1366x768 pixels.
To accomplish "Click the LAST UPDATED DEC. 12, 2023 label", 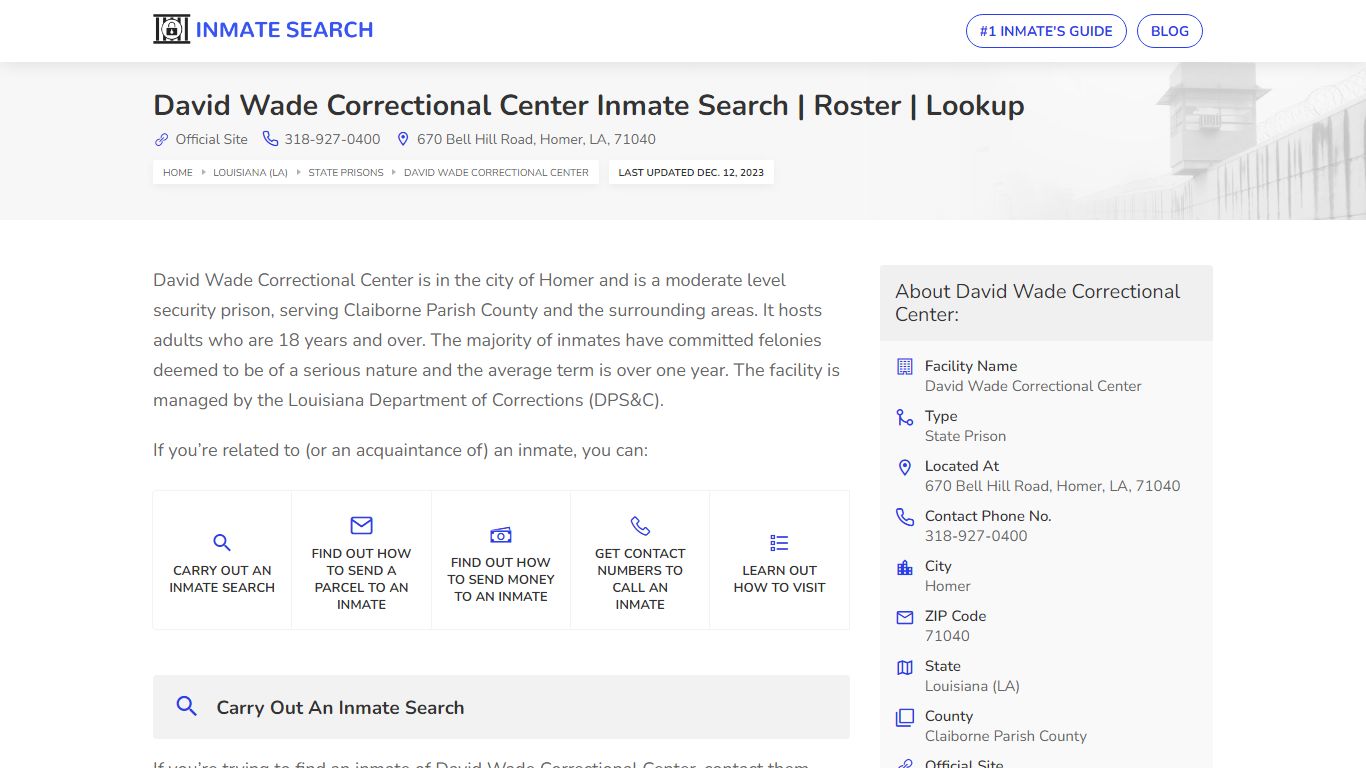I will 691,172.
